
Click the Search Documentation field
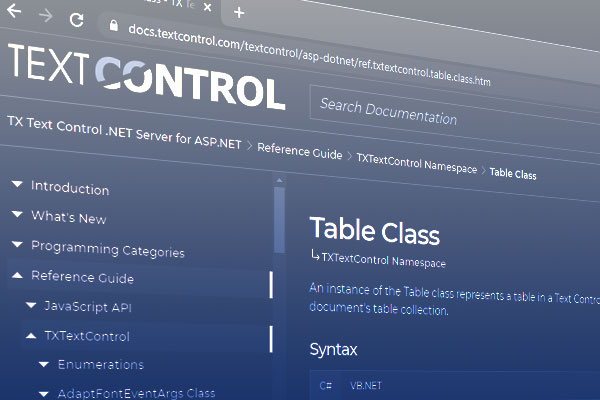pos(455,113)
